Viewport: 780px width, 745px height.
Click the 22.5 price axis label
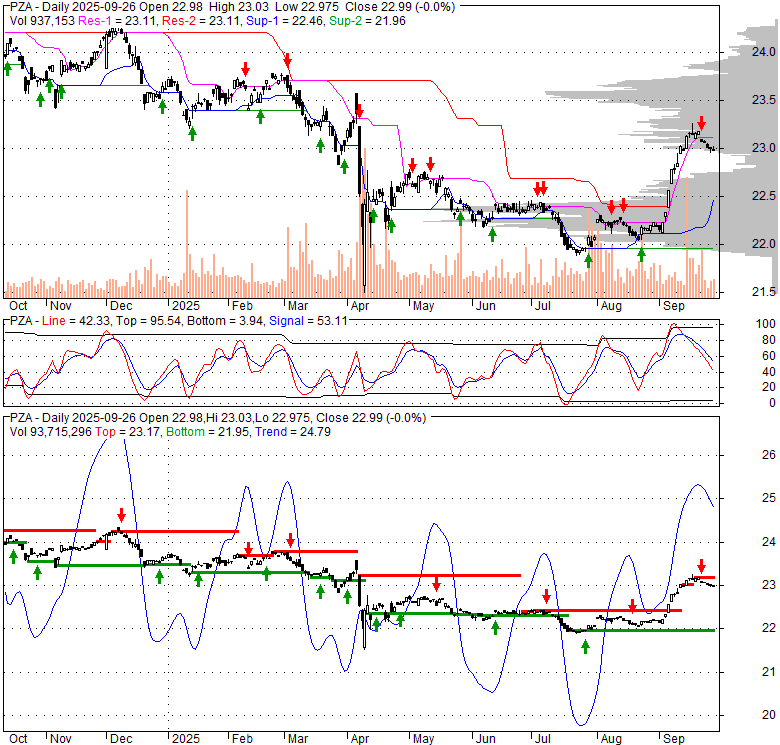[764, 196]
